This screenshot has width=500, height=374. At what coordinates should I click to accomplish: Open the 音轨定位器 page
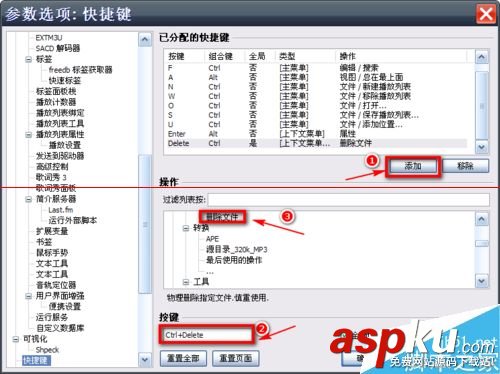pyautogui.click(x=56, y=285)
